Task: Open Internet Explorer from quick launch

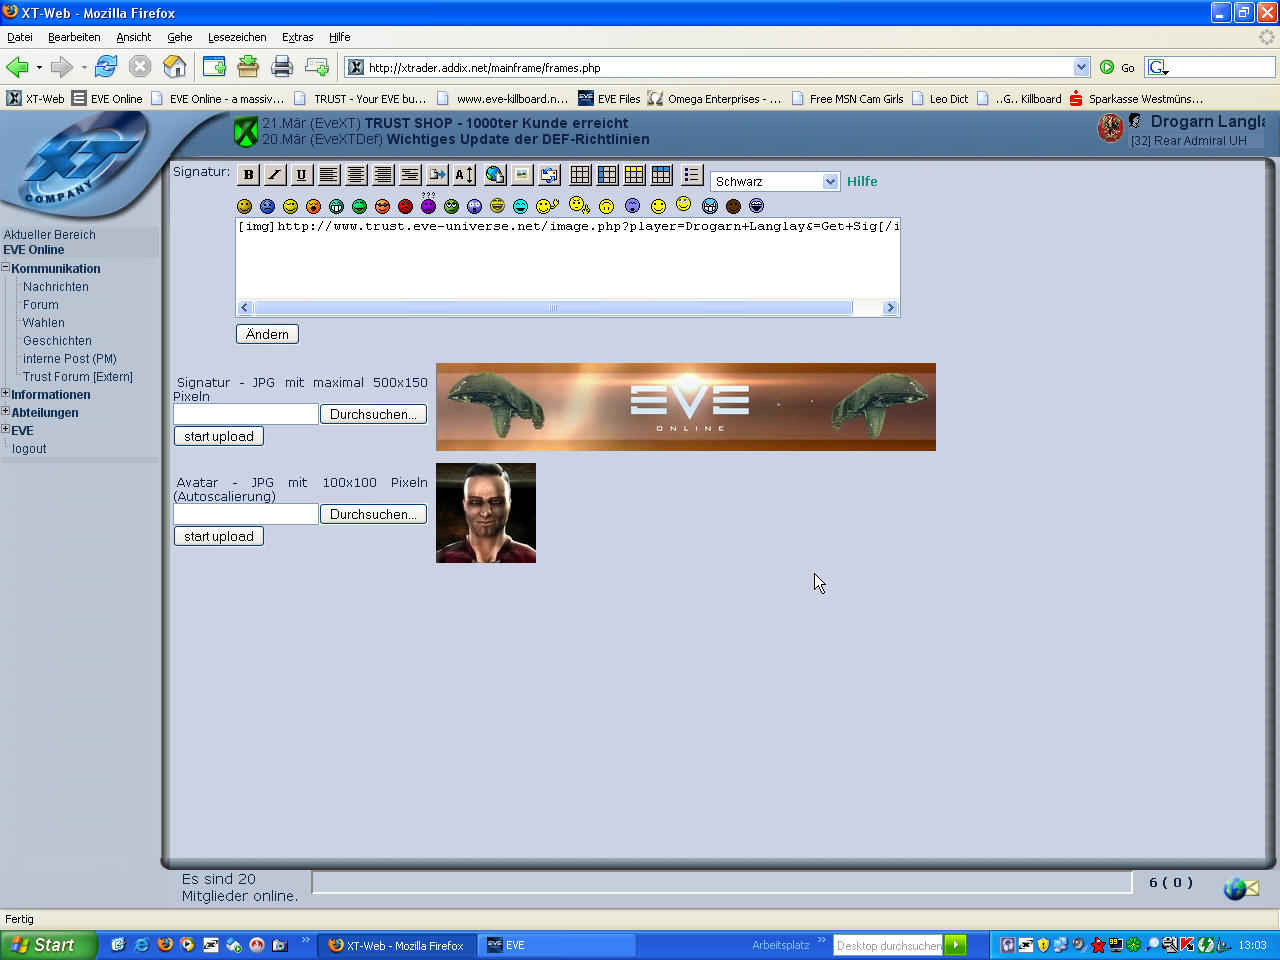Action: click(x=142, y=945)
